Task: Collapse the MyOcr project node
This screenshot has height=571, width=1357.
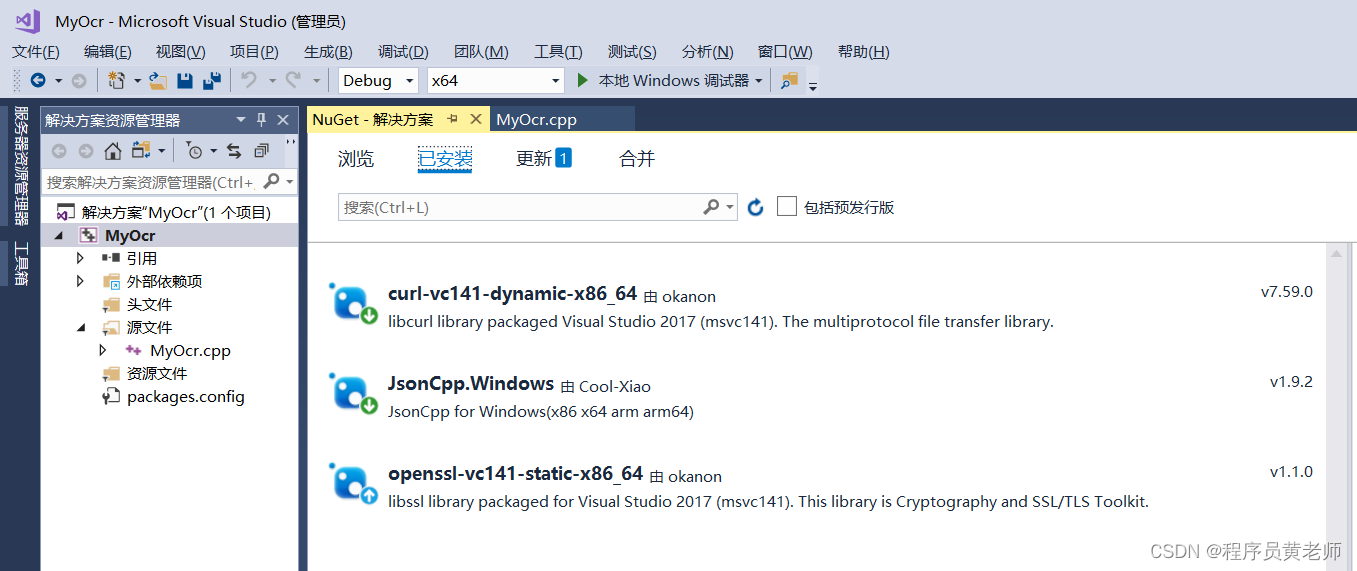Action: [58, 235]
